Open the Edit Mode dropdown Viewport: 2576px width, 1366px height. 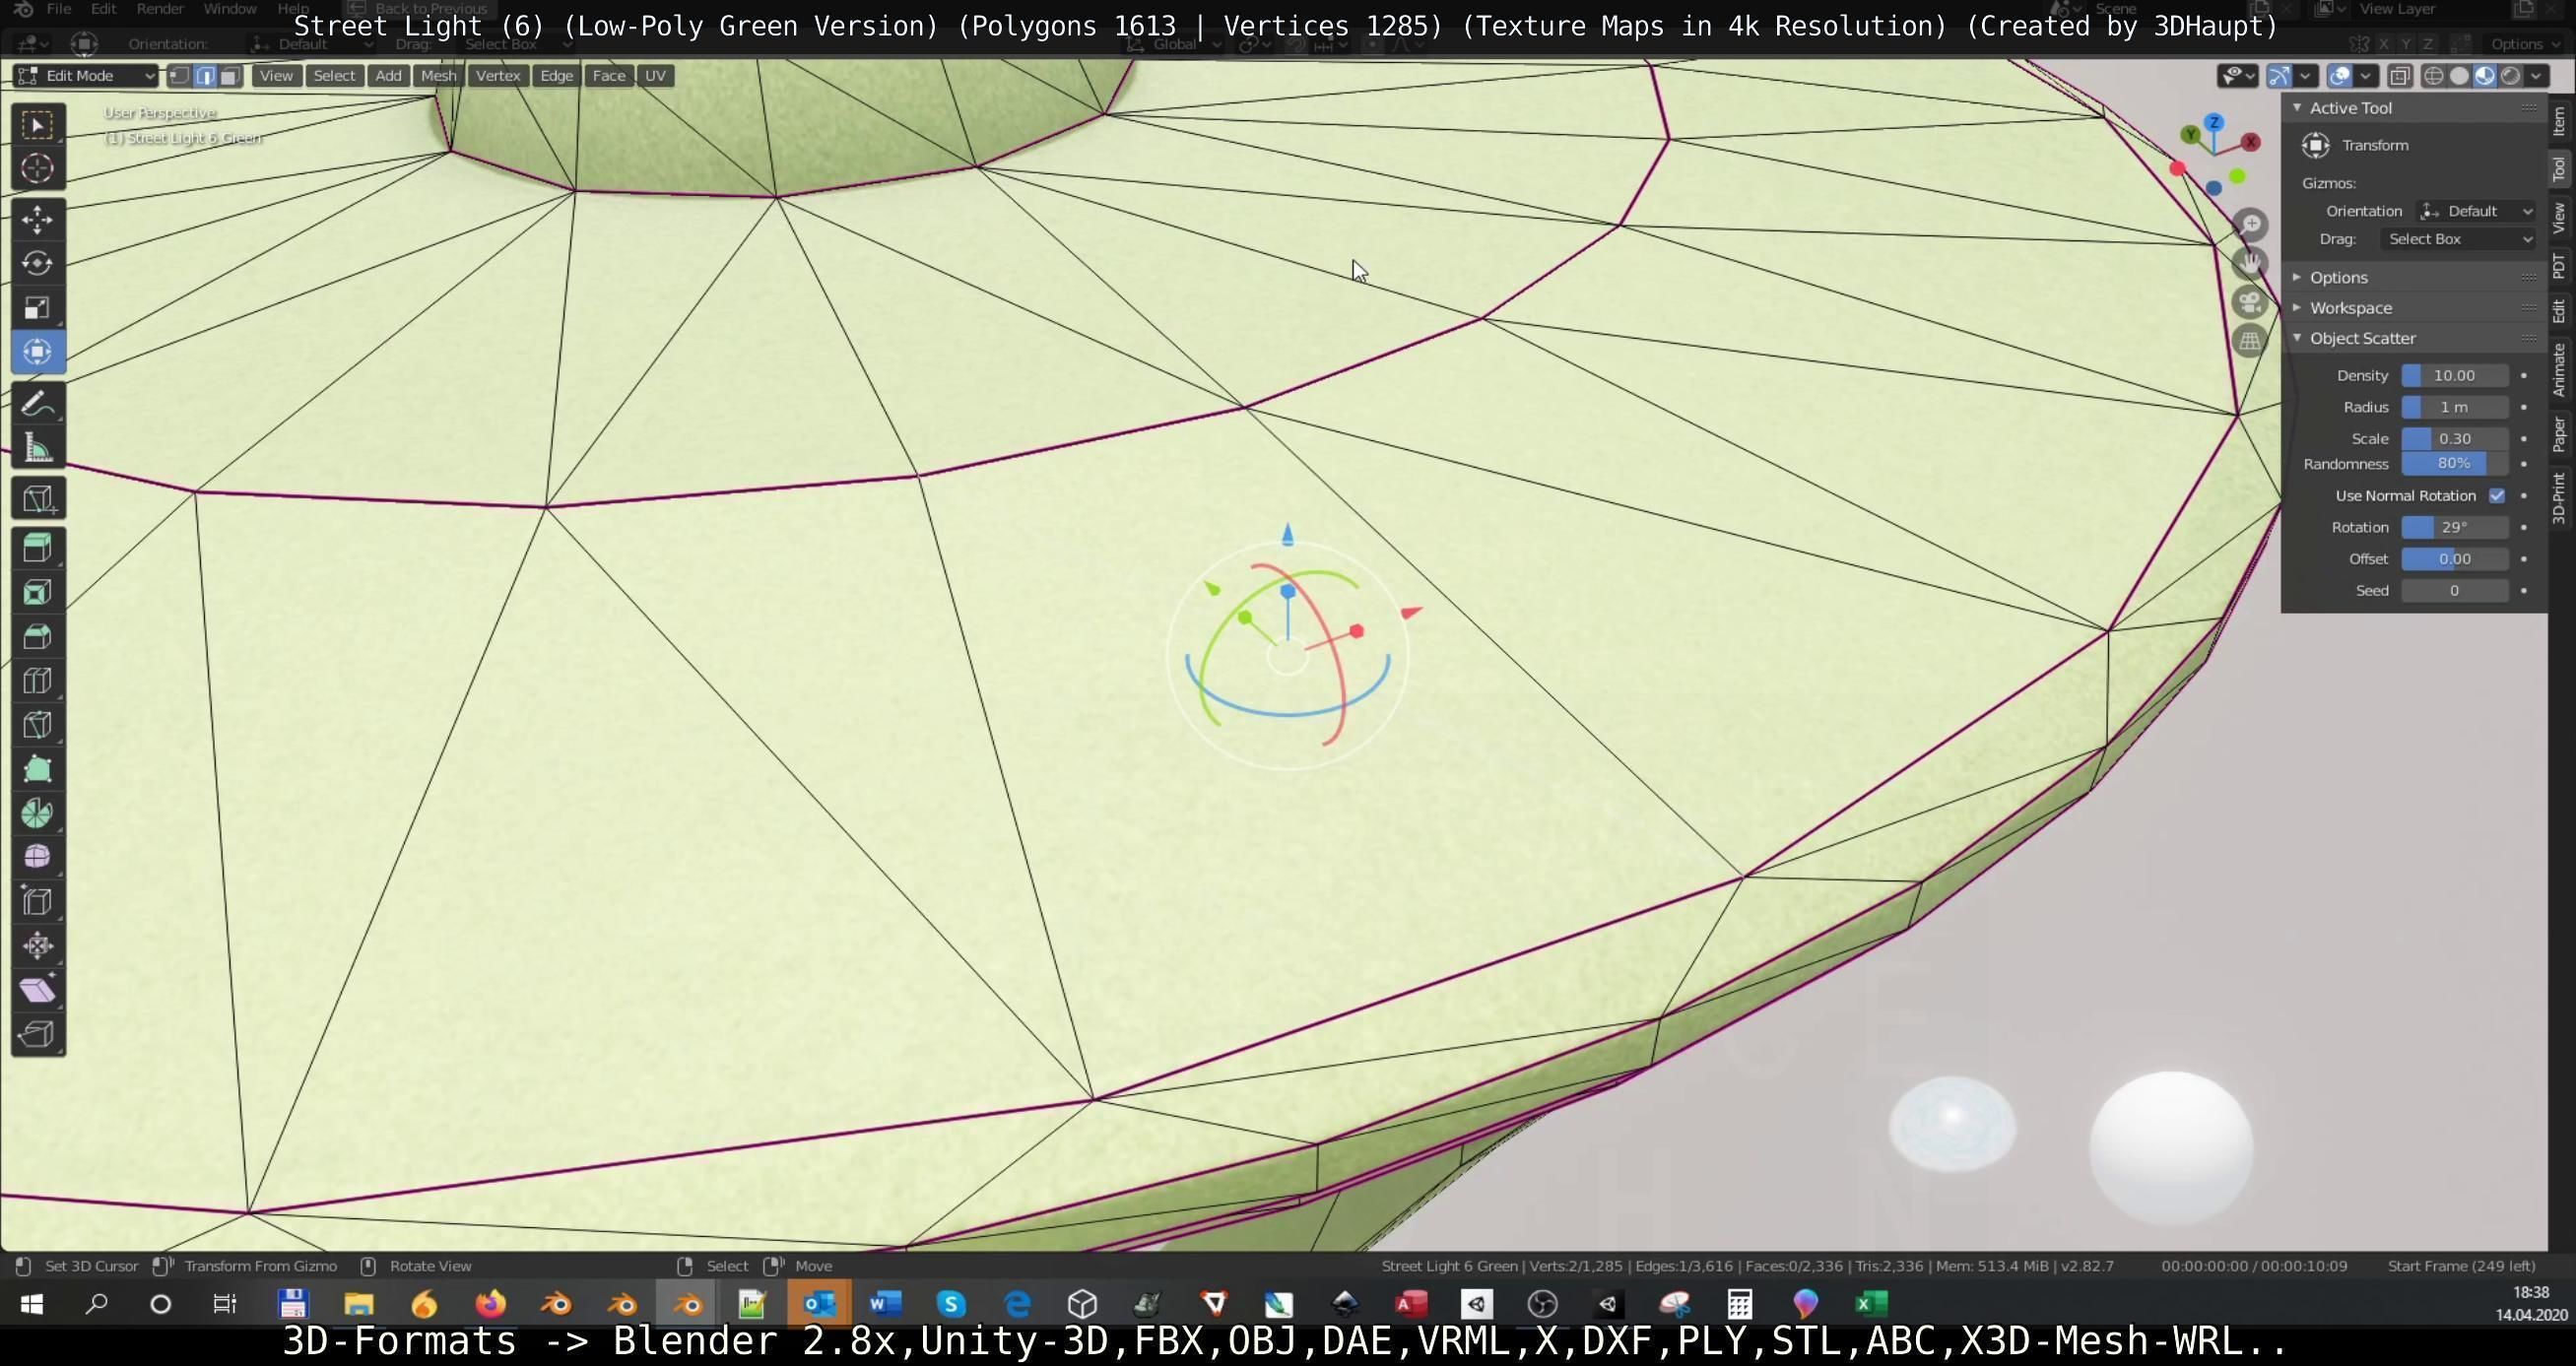click(87, 76)
